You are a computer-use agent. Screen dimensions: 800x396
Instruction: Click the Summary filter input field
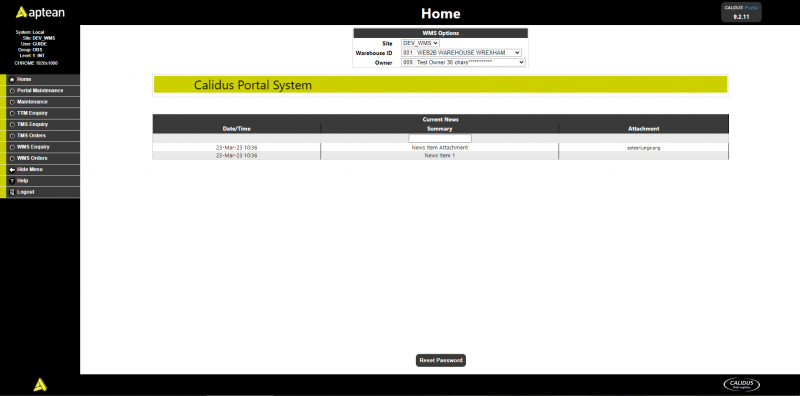click(x=440, y=138)
